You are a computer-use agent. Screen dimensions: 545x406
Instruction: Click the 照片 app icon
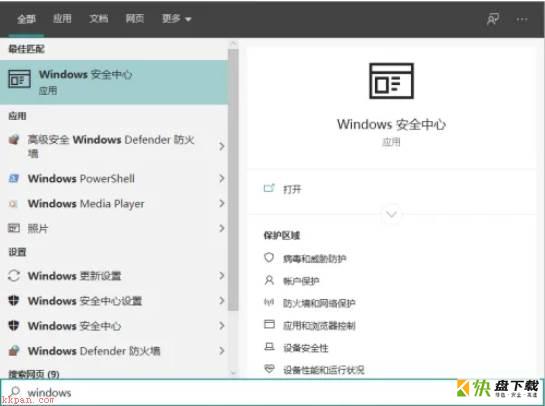[x=14, y=228]
